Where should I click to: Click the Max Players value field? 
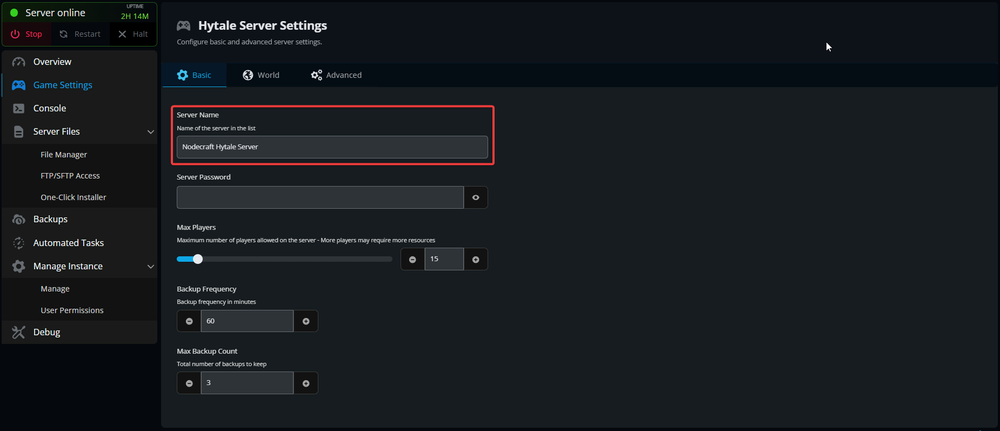[444, 259]
